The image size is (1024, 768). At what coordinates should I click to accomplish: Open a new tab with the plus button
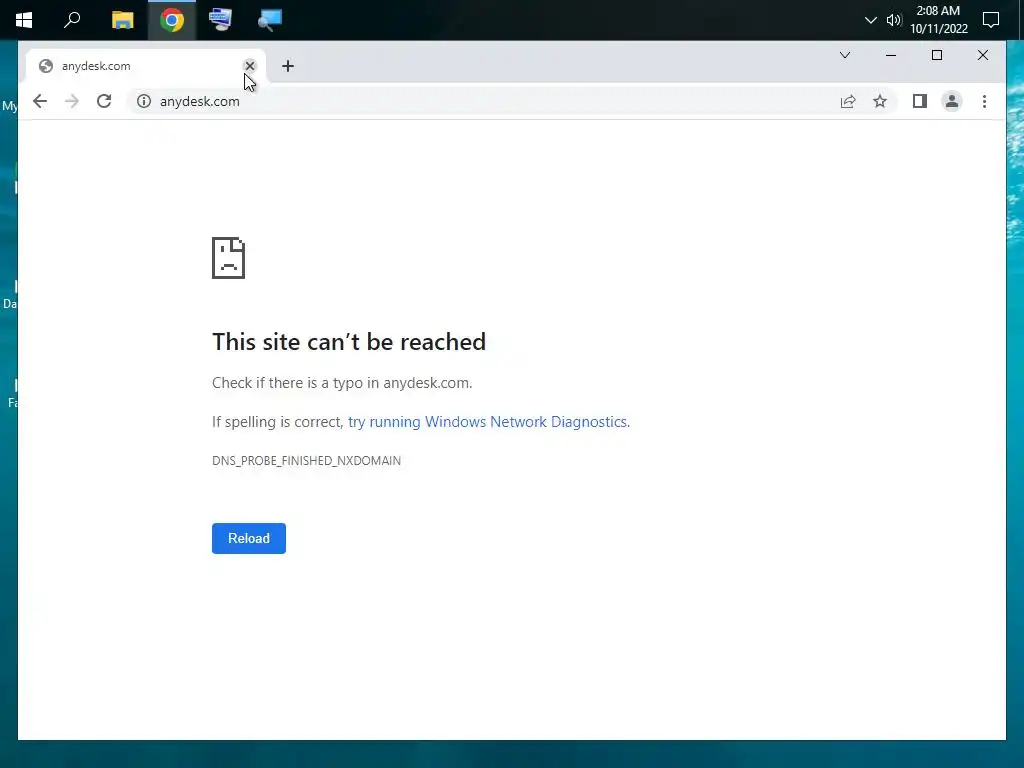pyautogui.click(x=288, y=66)
